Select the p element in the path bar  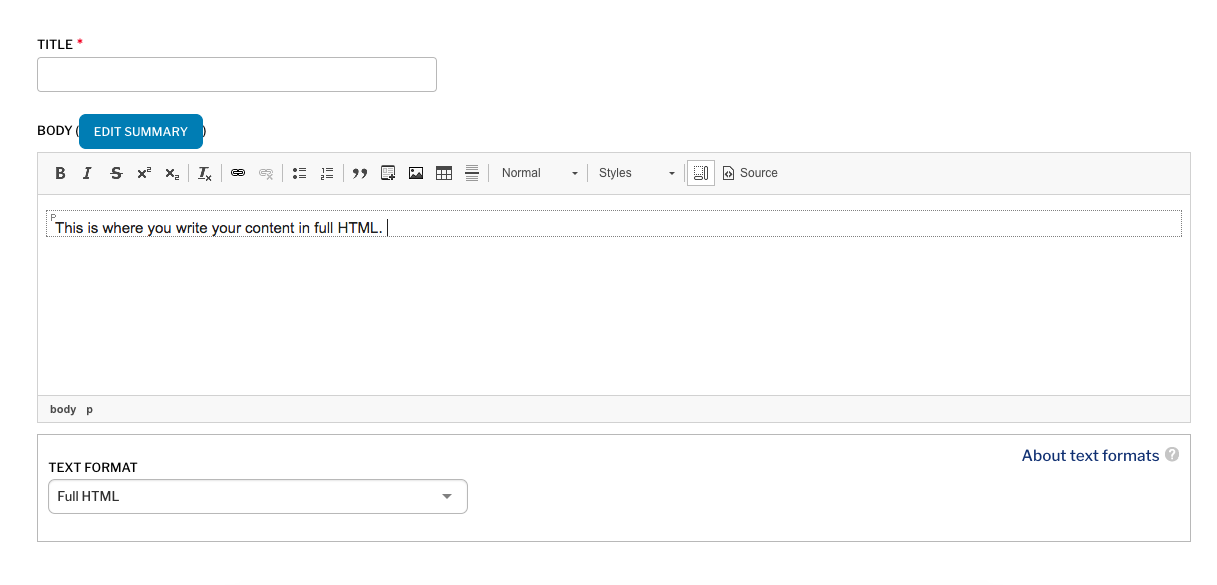[89, 409]
